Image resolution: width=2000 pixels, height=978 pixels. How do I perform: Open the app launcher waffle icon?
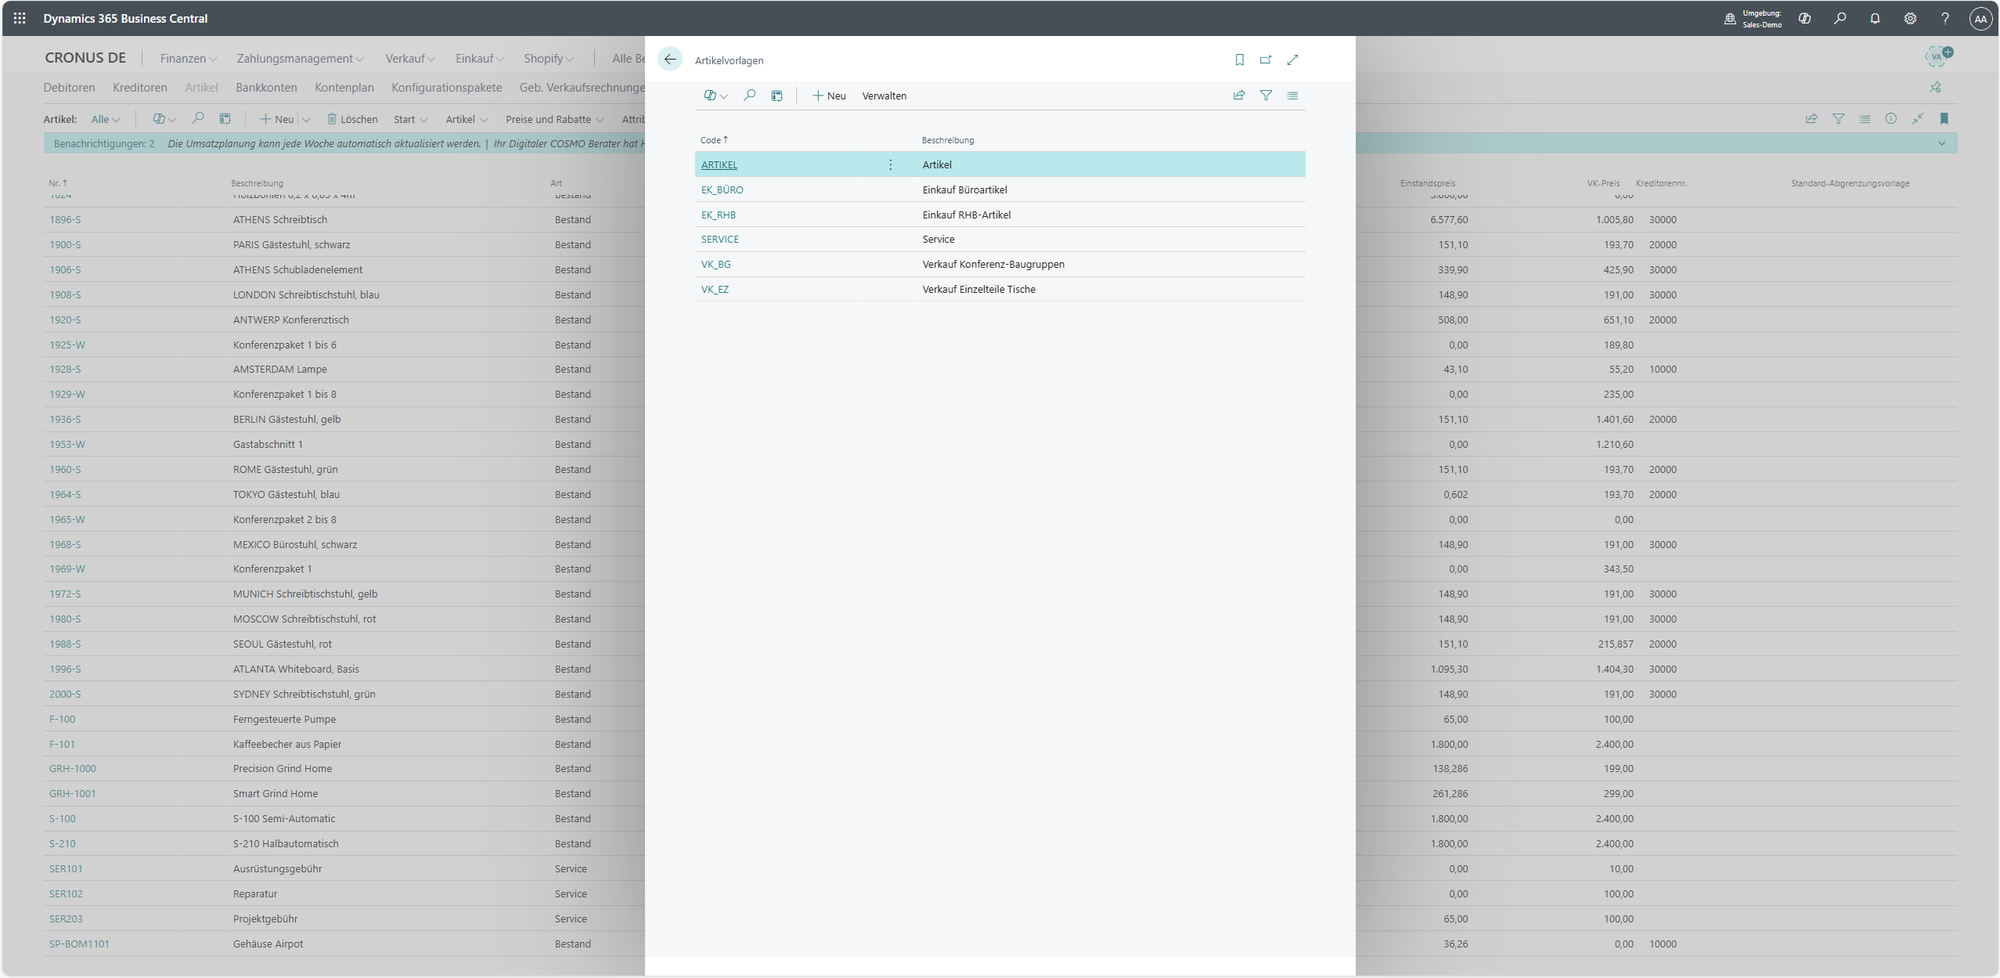[x=20, y=18]
